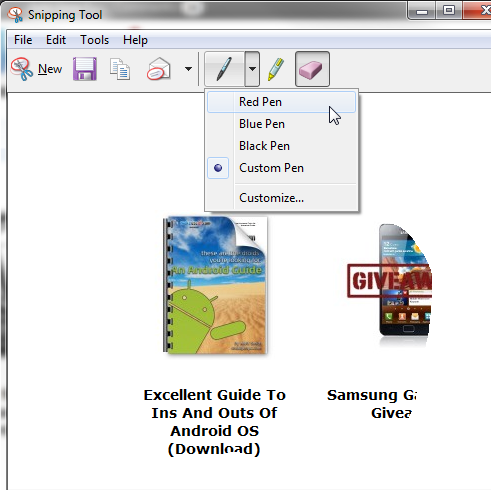491x490 pixels.
Task: Open the Help menu
Action: 135,40
